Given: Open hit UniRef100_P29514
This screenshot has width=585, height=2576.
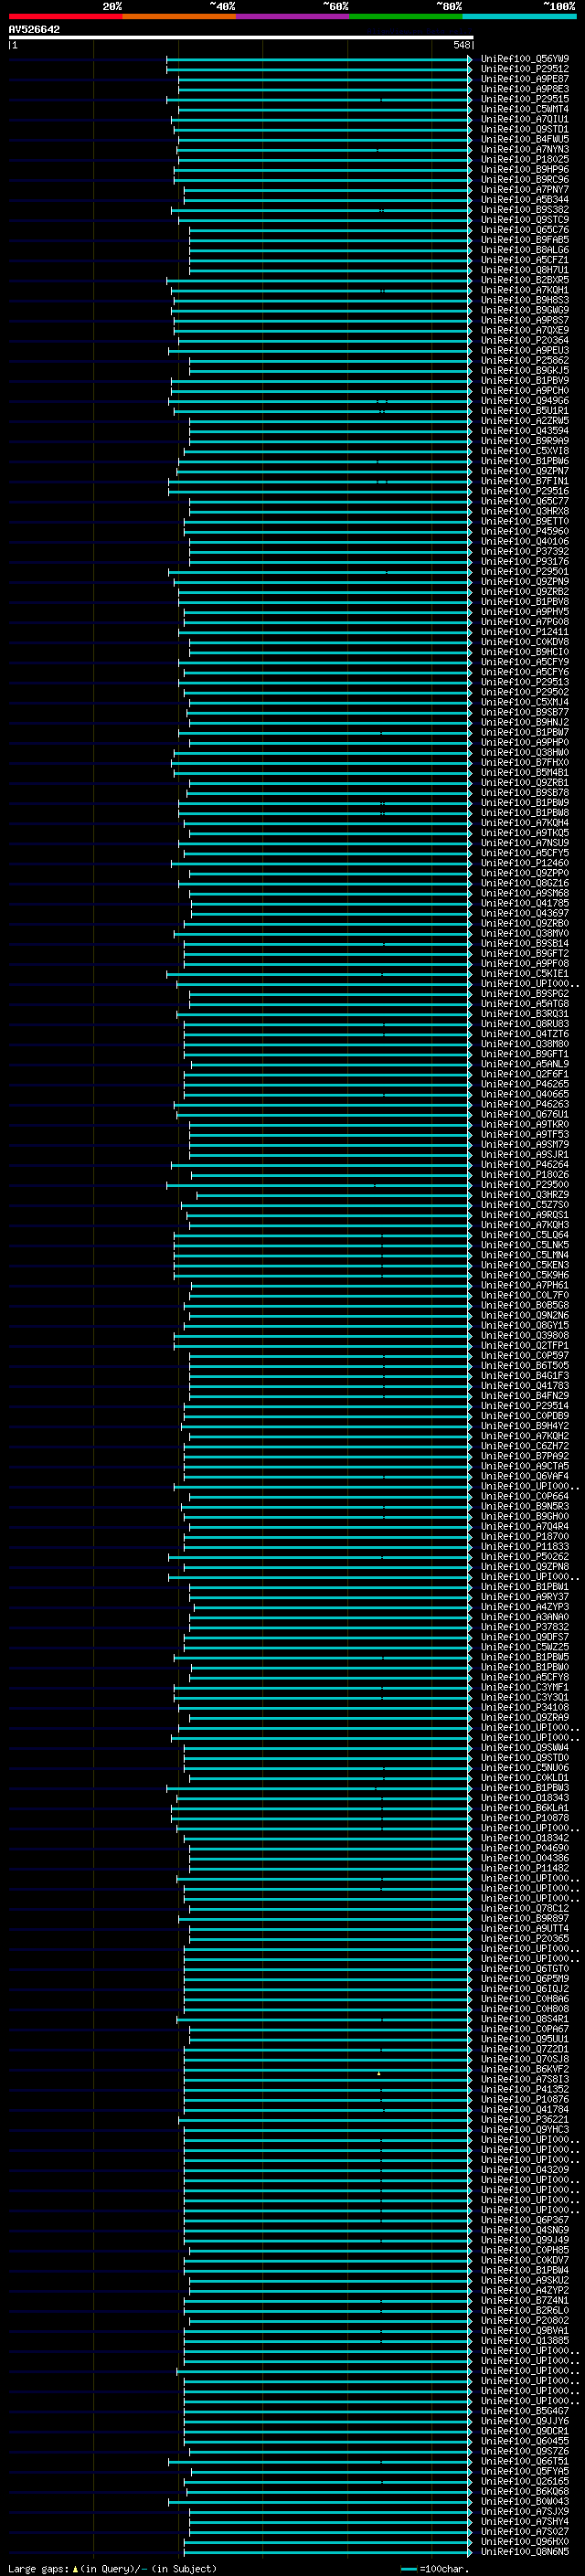Looking at the screenshot, I should (x=524, y=1405).
